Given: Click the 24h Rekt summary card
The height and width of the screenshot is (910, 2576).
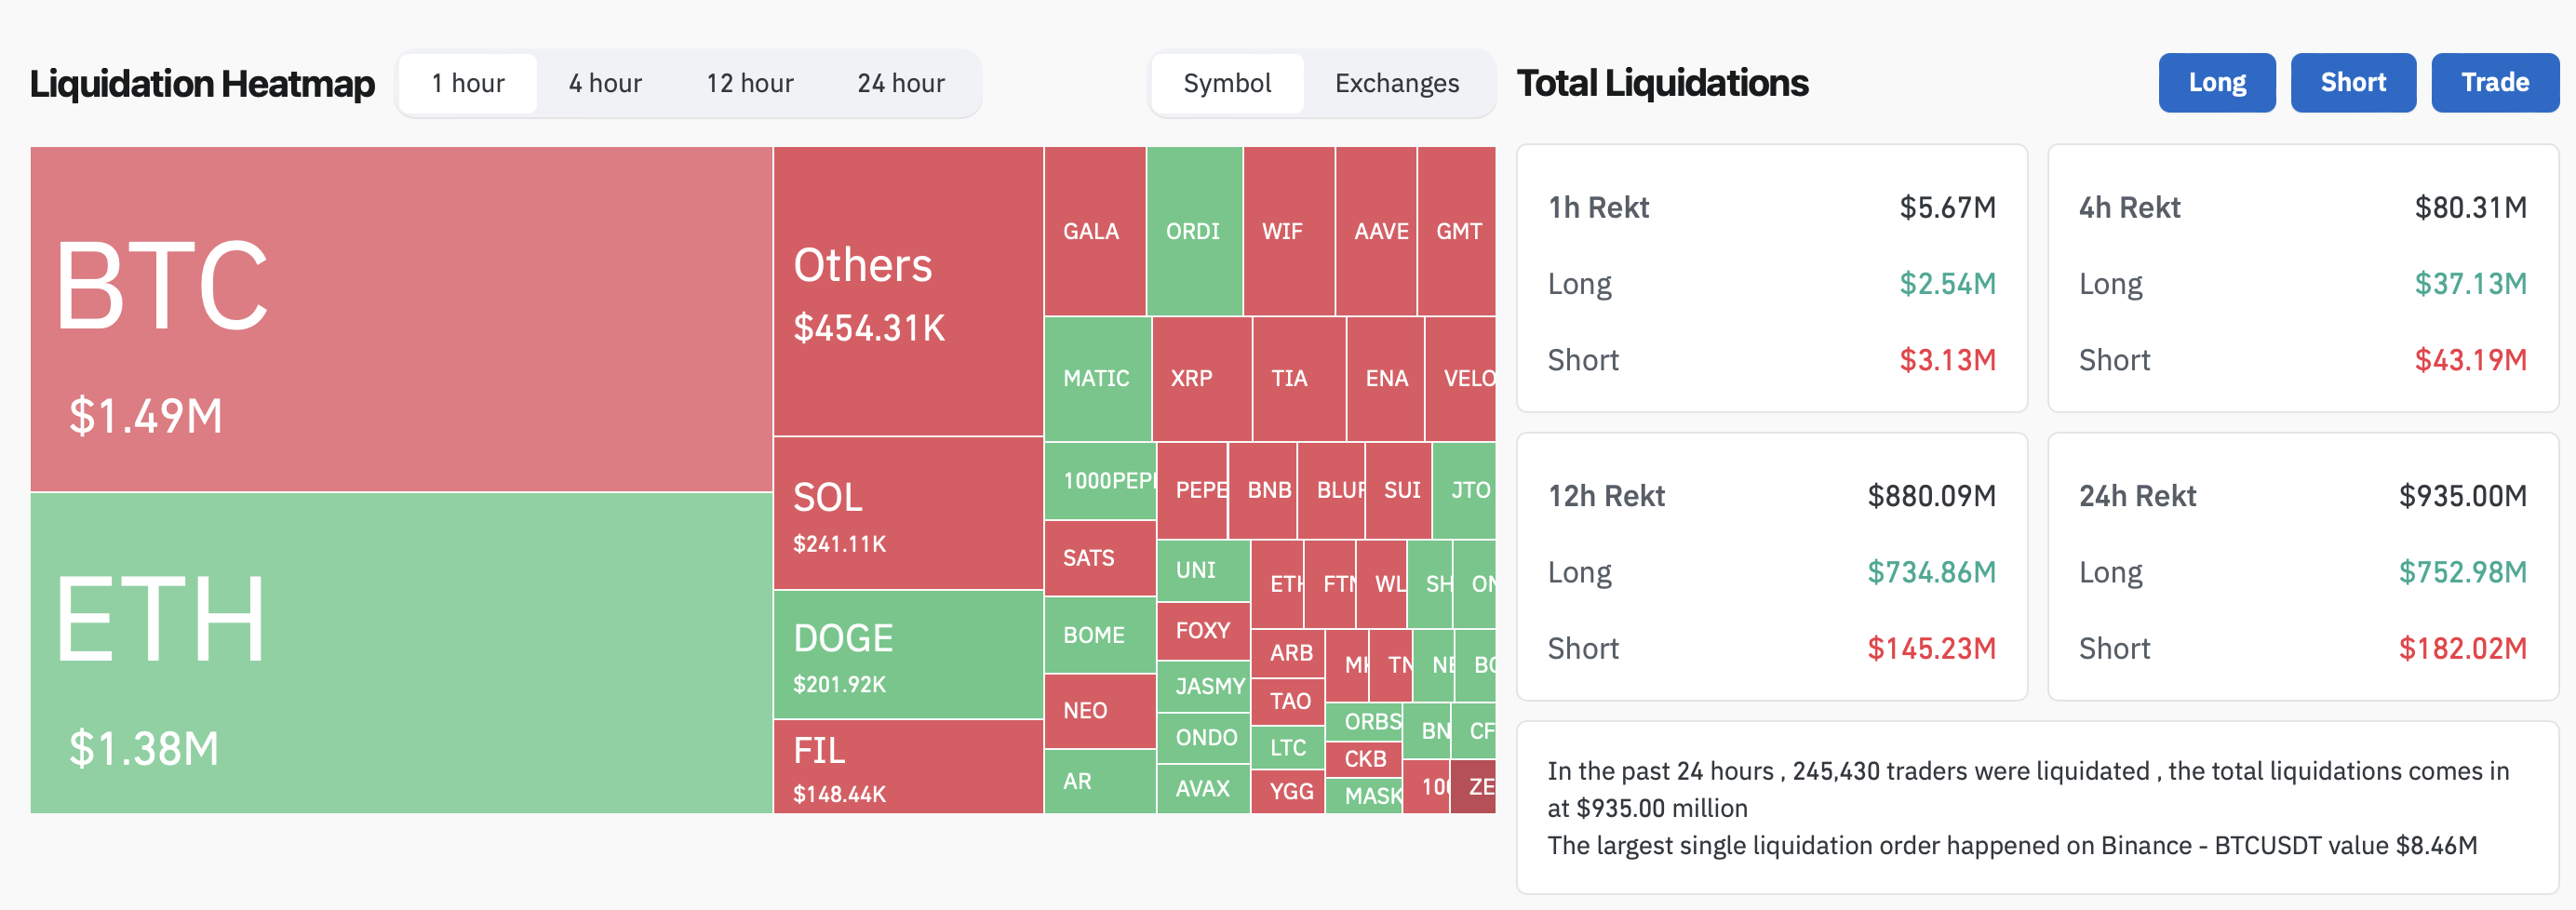Looking at the screenshot, I should 2302,566.
